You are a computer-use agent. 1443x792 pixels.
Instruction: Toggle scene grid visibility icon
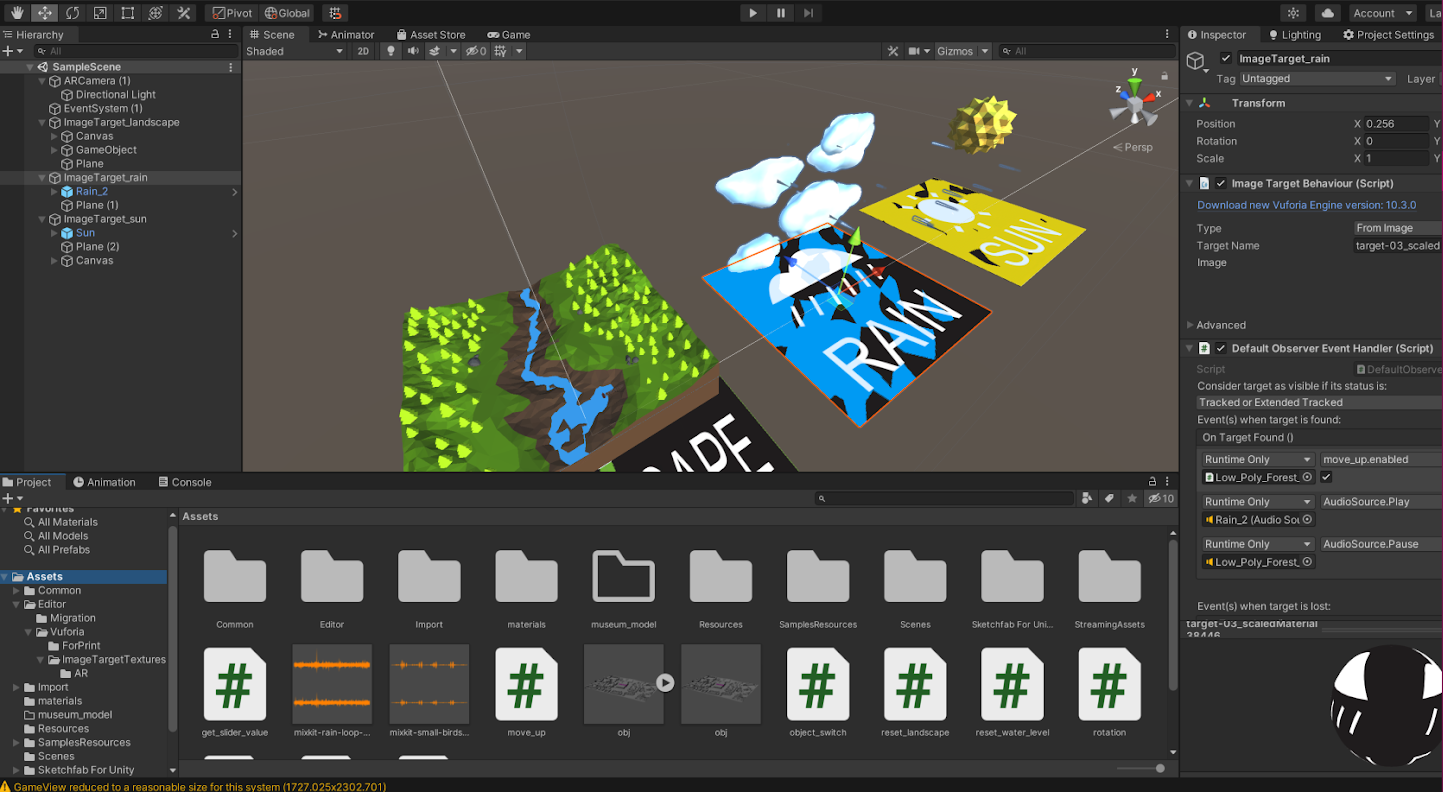(x=500, y=51)
